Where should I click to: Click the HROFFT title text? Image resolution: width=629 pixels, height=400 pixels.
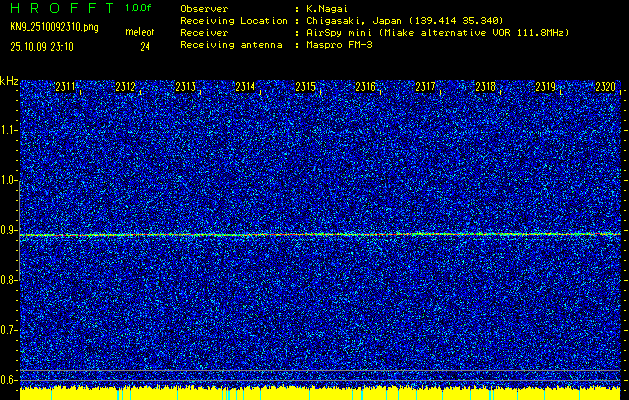coord(60,8)
